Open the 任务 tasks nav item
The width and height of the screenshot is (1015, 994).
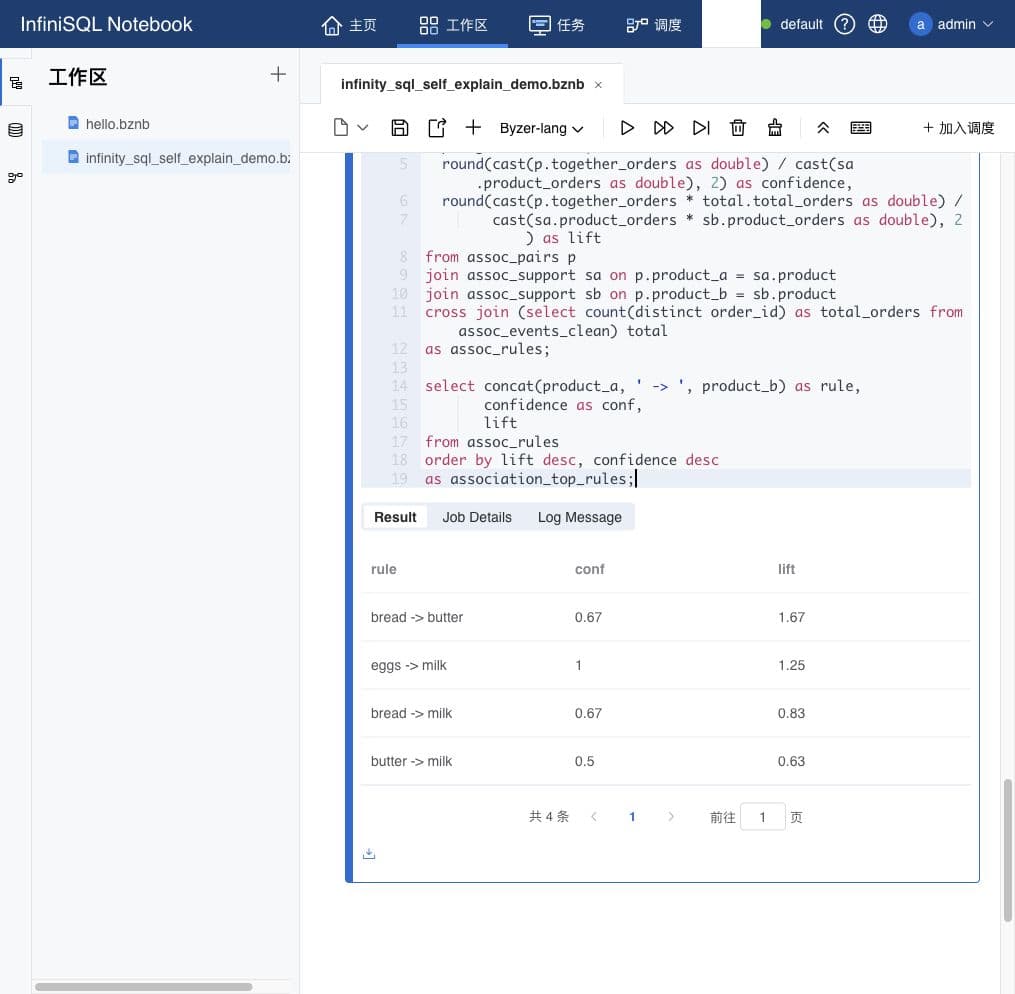click(556, 25)
